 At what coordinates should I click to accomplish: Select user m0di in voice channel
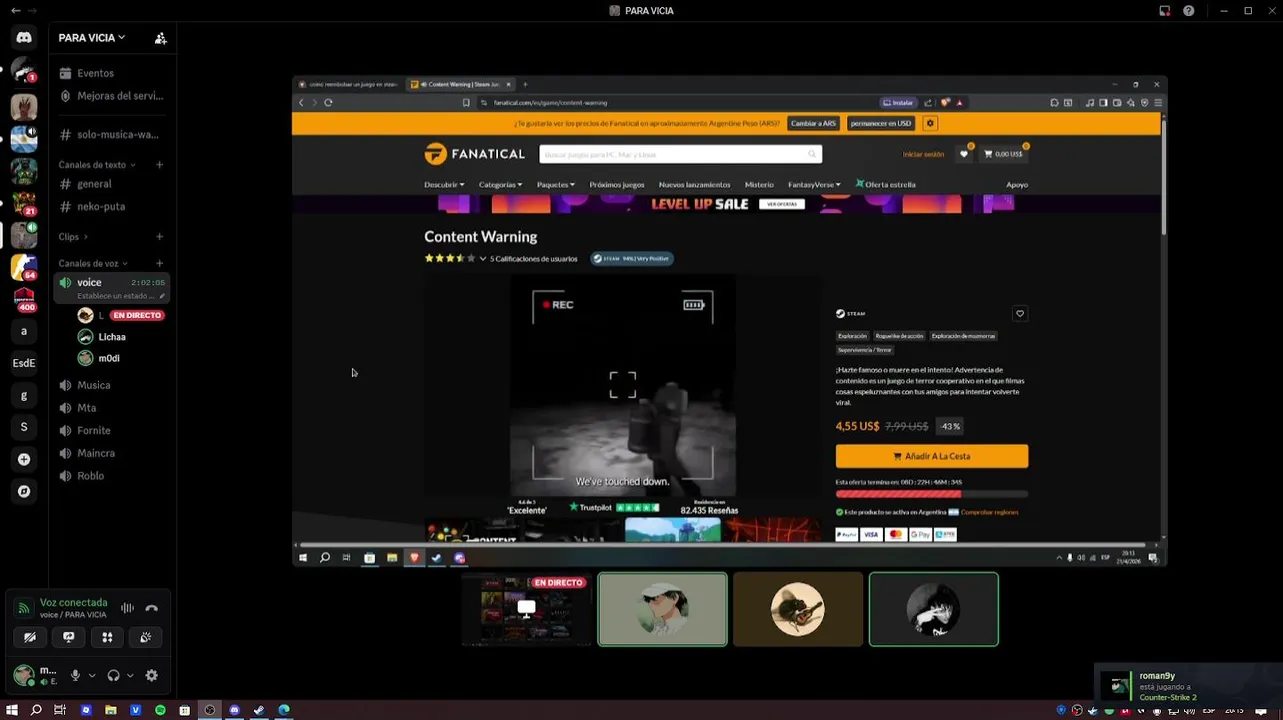click(109, 358)
